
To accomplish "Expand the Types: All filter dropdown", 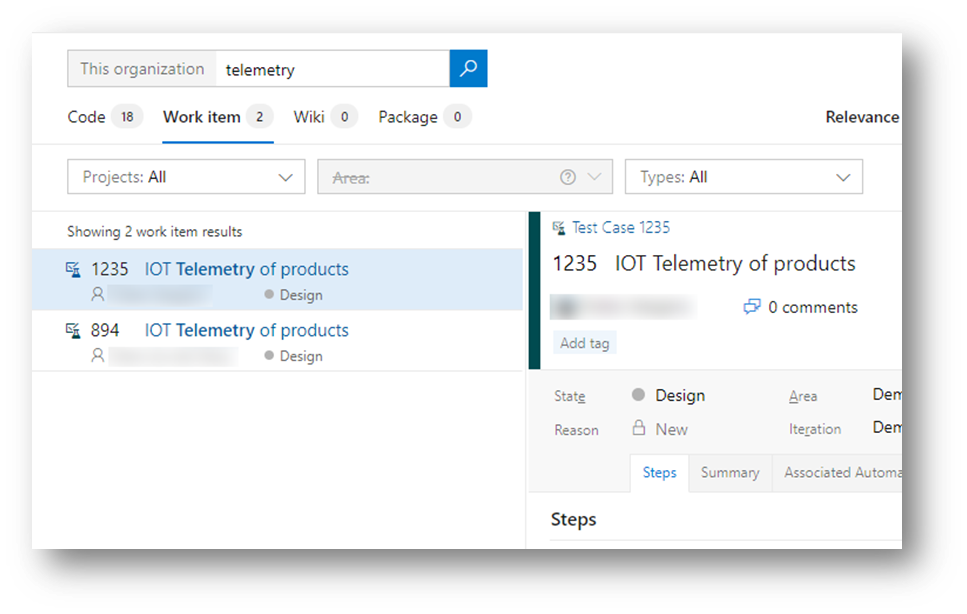I will coord(743,176).
